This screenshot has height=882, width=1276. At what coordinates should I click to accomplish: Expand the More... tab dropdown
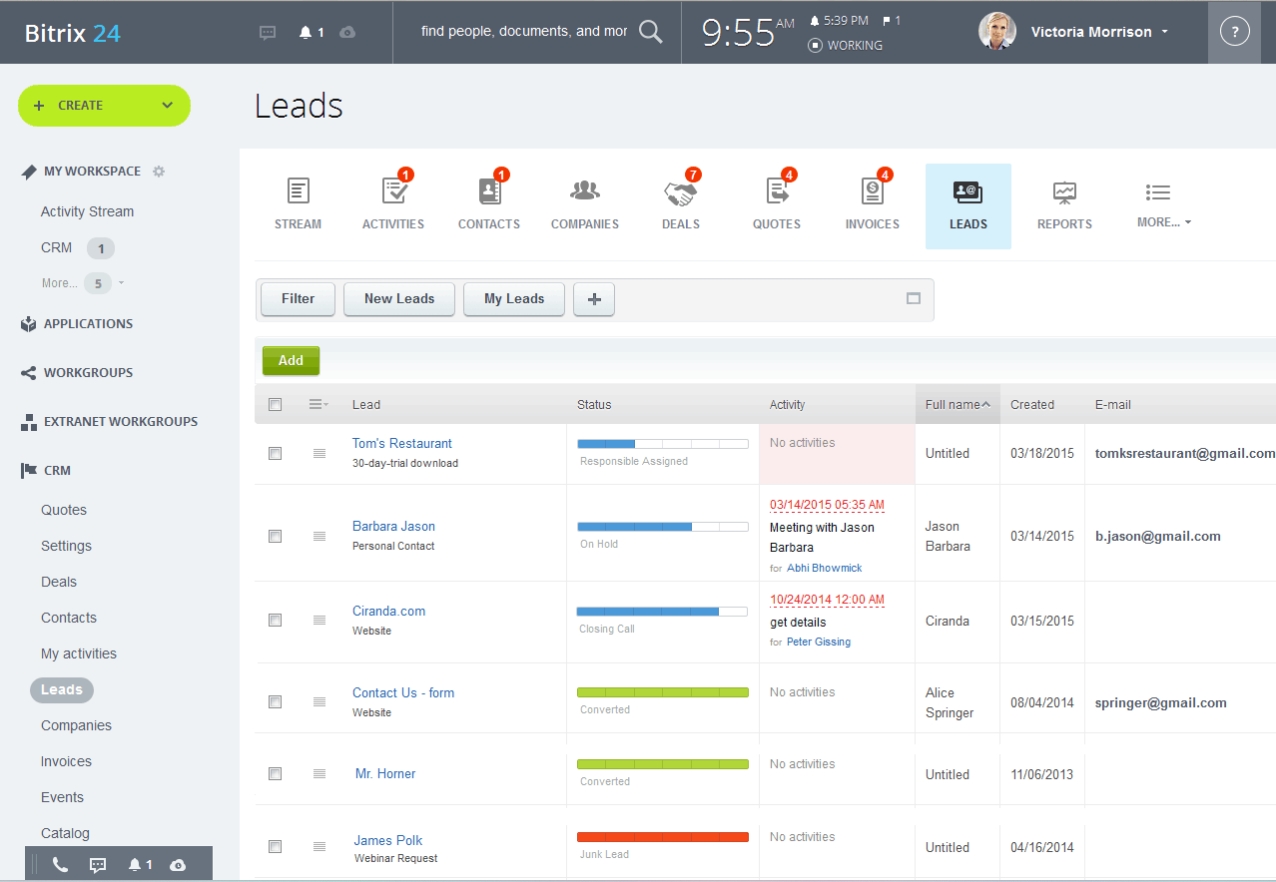[1164, 222]
